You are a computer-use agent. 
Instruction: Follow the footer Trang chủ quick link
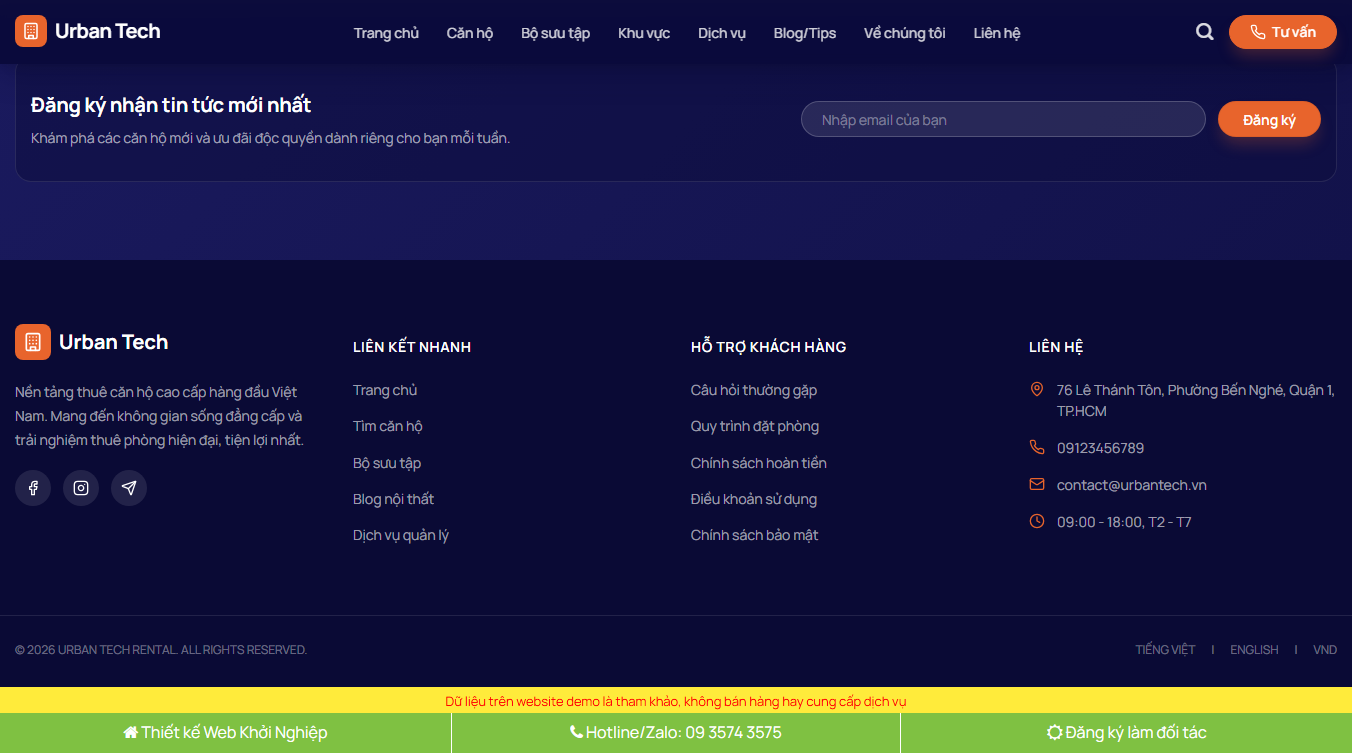[385, 390]
